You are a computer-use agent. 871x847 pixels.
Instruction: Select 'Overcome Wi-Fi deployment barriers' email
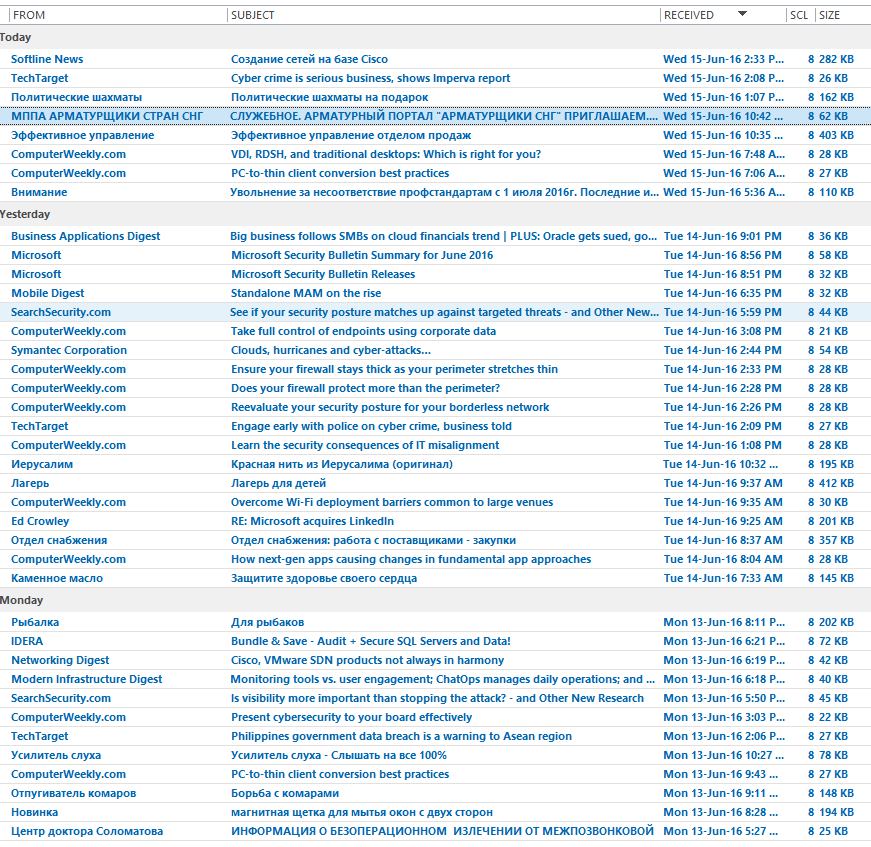(436, 502)
